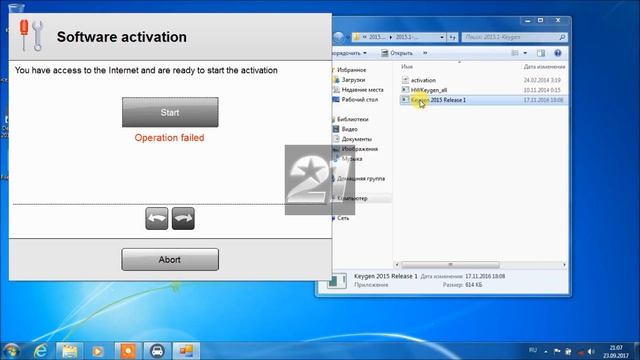Image resolution: width=640 pixels, height=360 pixels.
Task: Click the Abort button
Action: tap(170, 260)
